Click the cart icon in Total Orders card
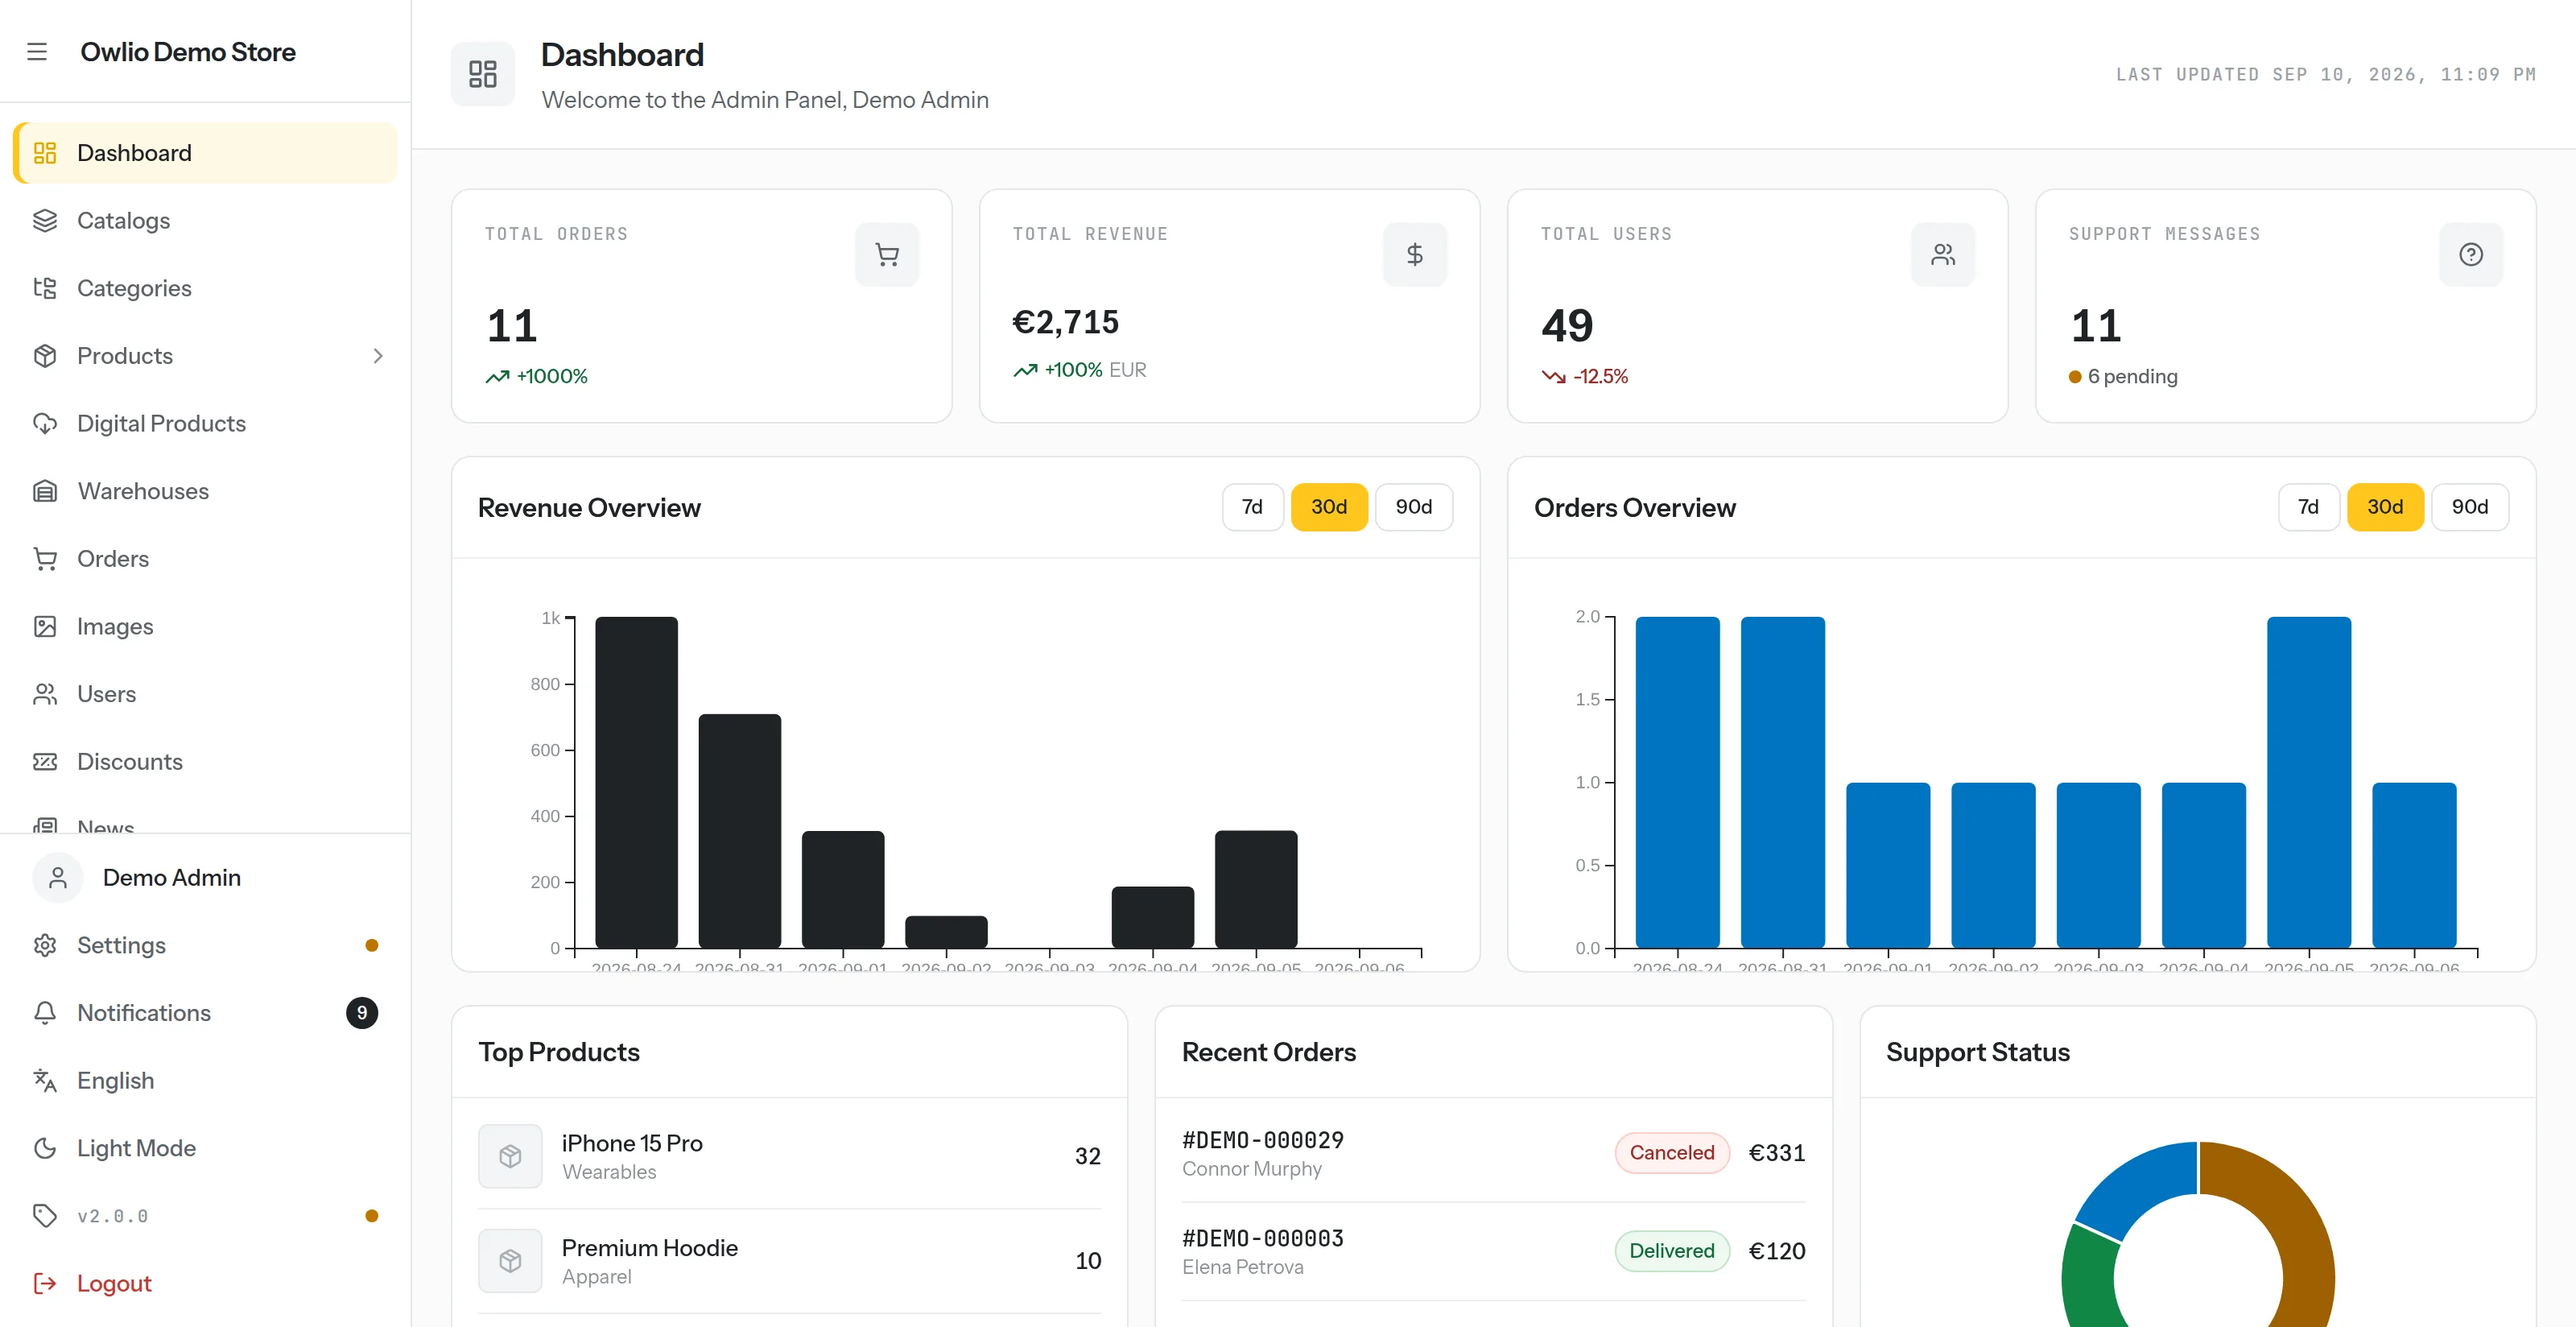This screenshot has width=2576, height=1327. click(887, 255)
